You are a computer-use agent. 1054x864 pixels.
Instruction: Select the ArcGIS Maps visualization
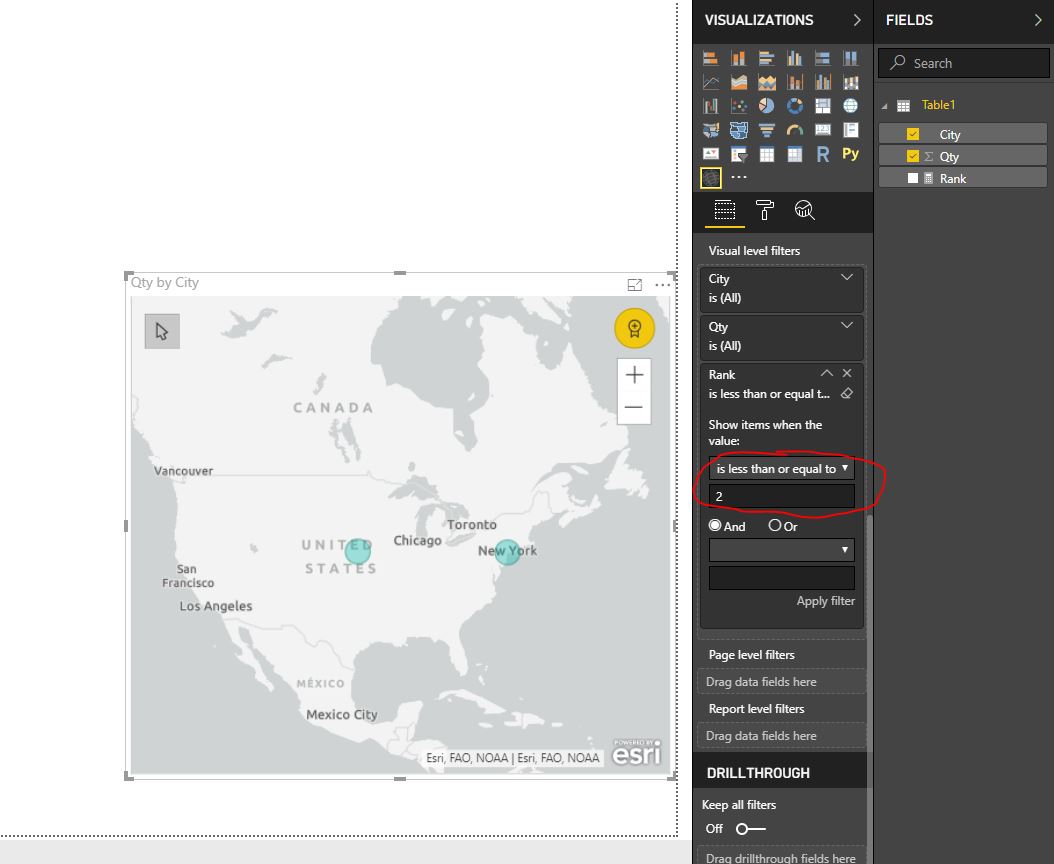coord(711,178)
